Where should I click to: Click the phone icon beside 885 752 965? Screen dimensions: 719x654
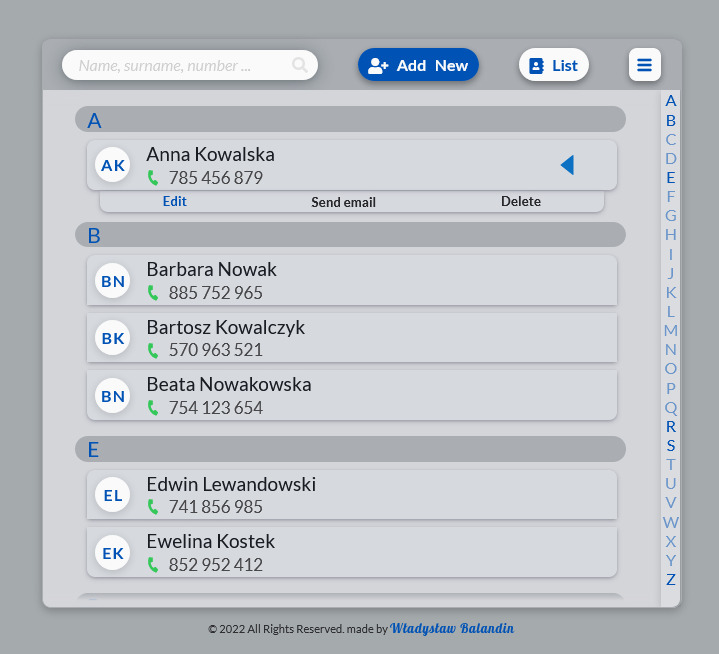point(153,293)
